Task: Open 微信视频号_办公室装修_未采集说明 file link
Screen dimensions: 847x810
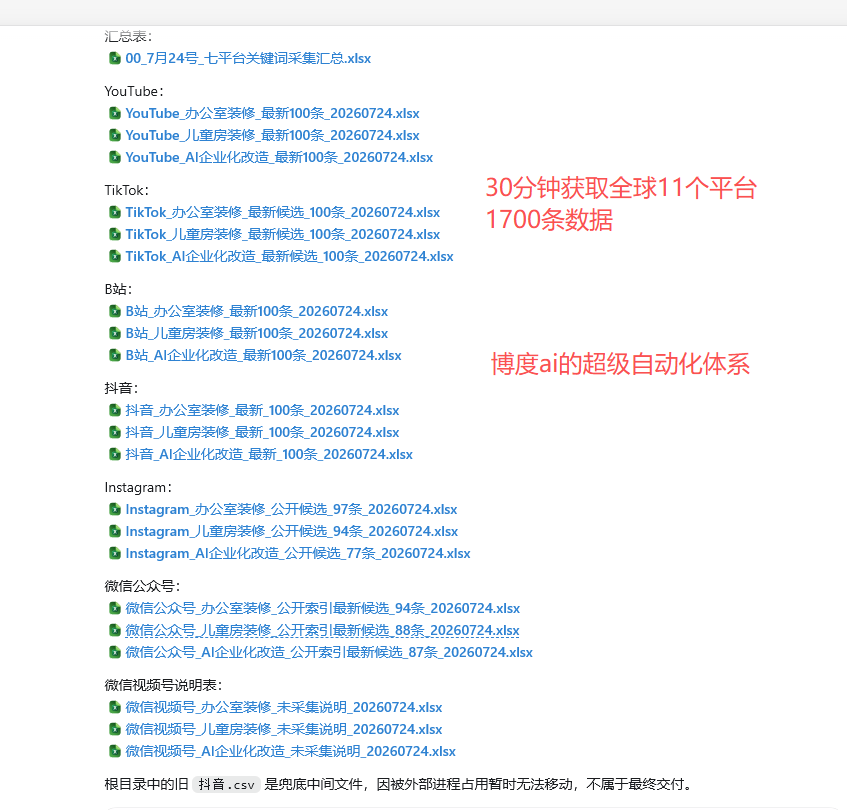Action: pyautogui.click(x=284, y=707)
